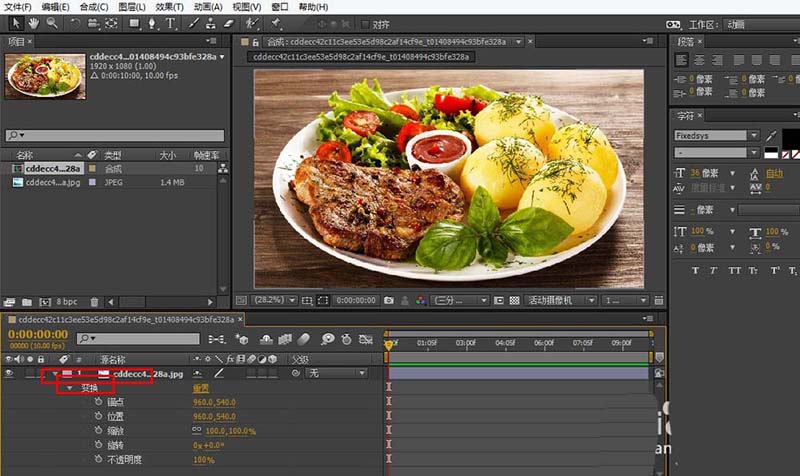
Task: Open the Fixedsys font dropdown
Action: (754, 136)
